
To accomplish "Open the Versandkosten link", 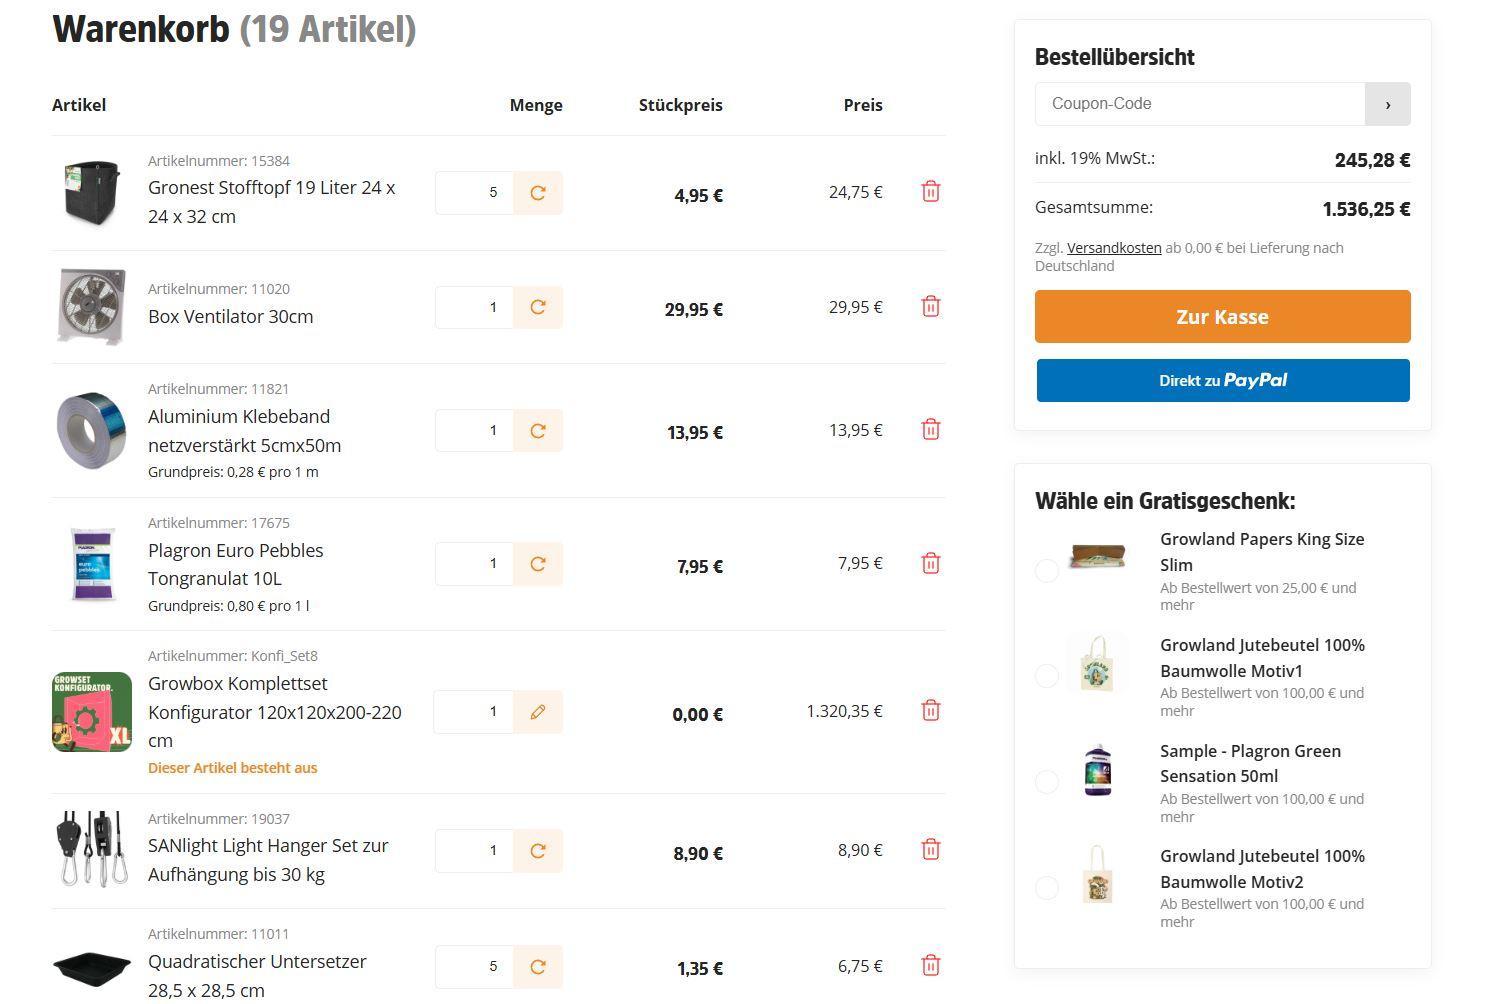I will tap(1114, 248).
